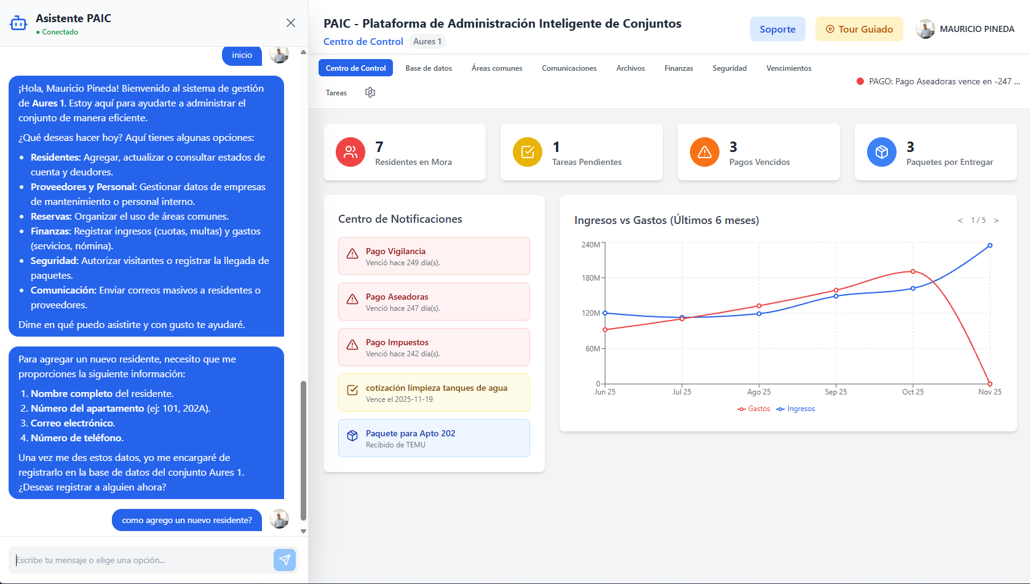
Task: Click the send message paper plane icon
Action: (284, 560)
